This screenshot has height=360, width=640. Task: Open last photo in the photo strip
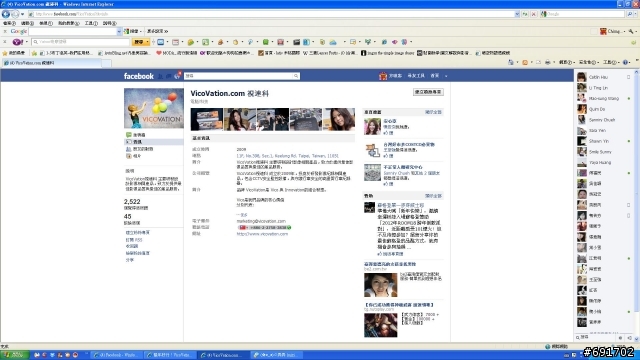[339, 119]
